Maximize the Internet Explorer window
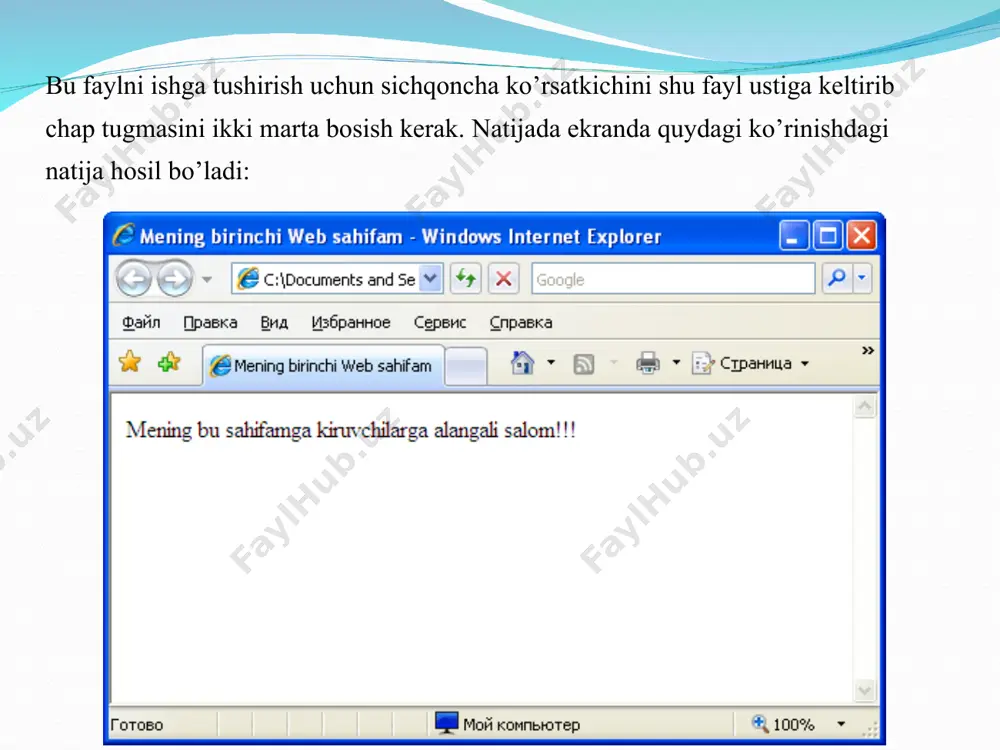 (828, 235)
